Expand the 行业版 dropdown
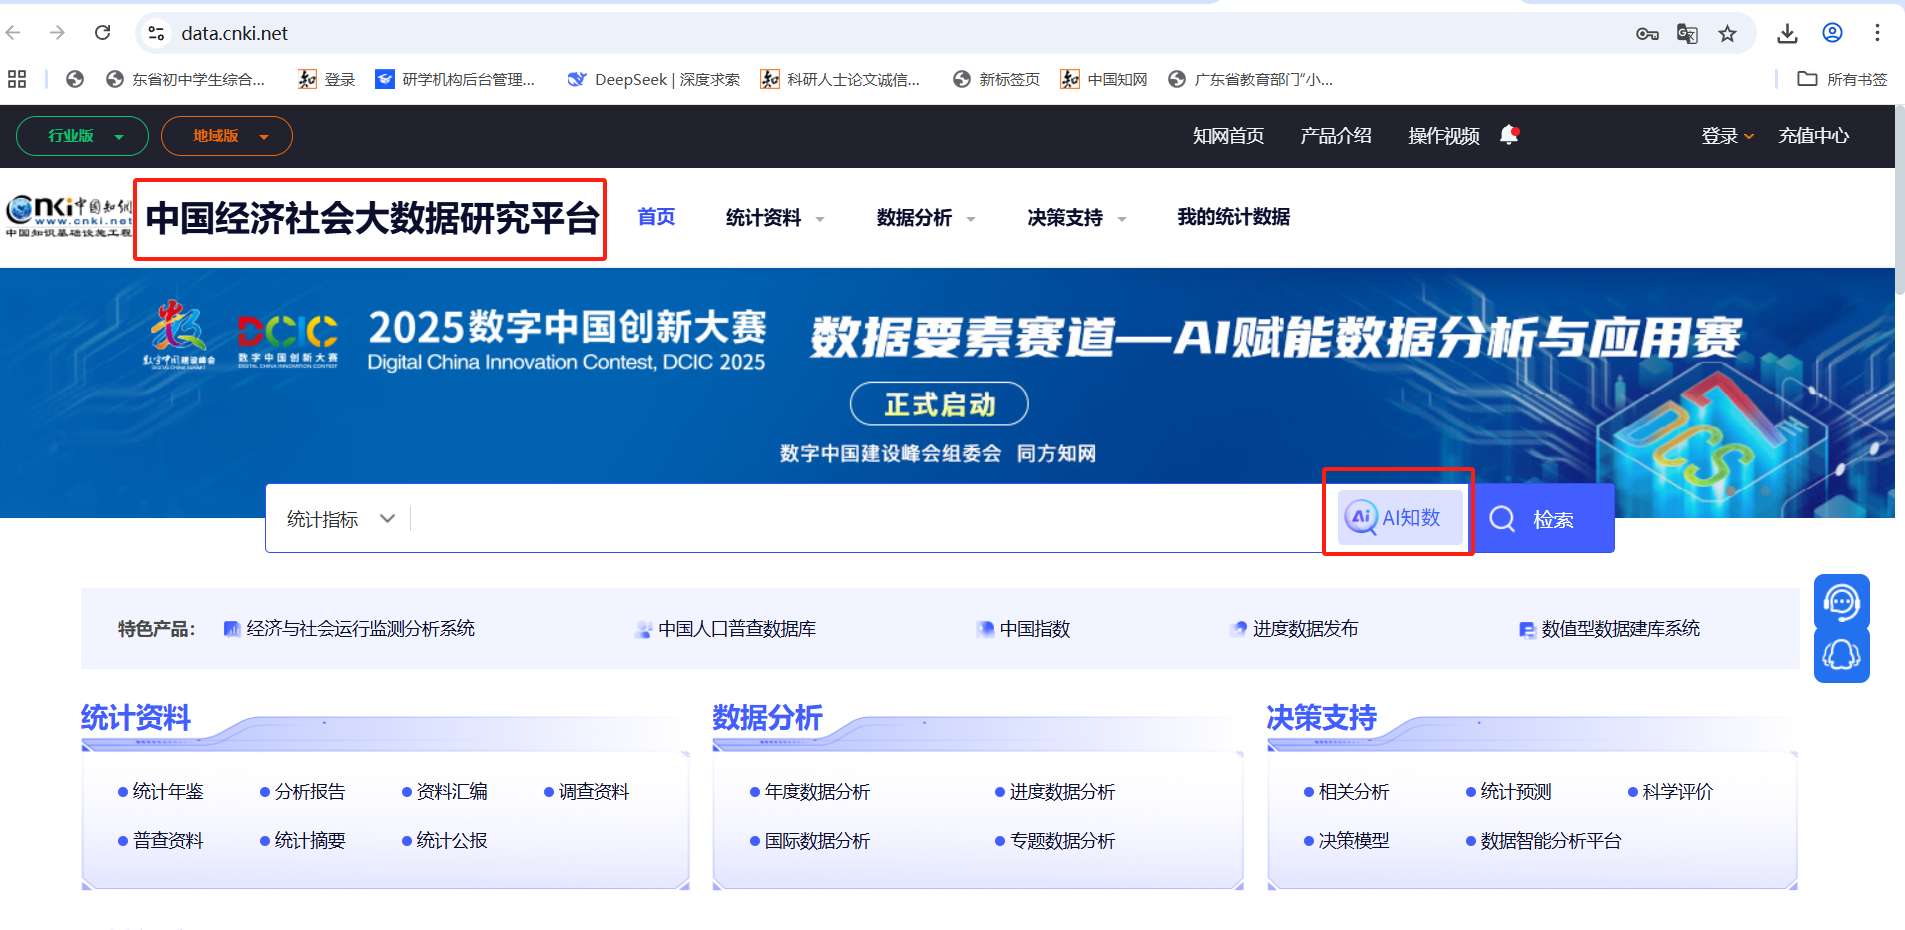1905x930 pixels. click(x=82, y=136)
